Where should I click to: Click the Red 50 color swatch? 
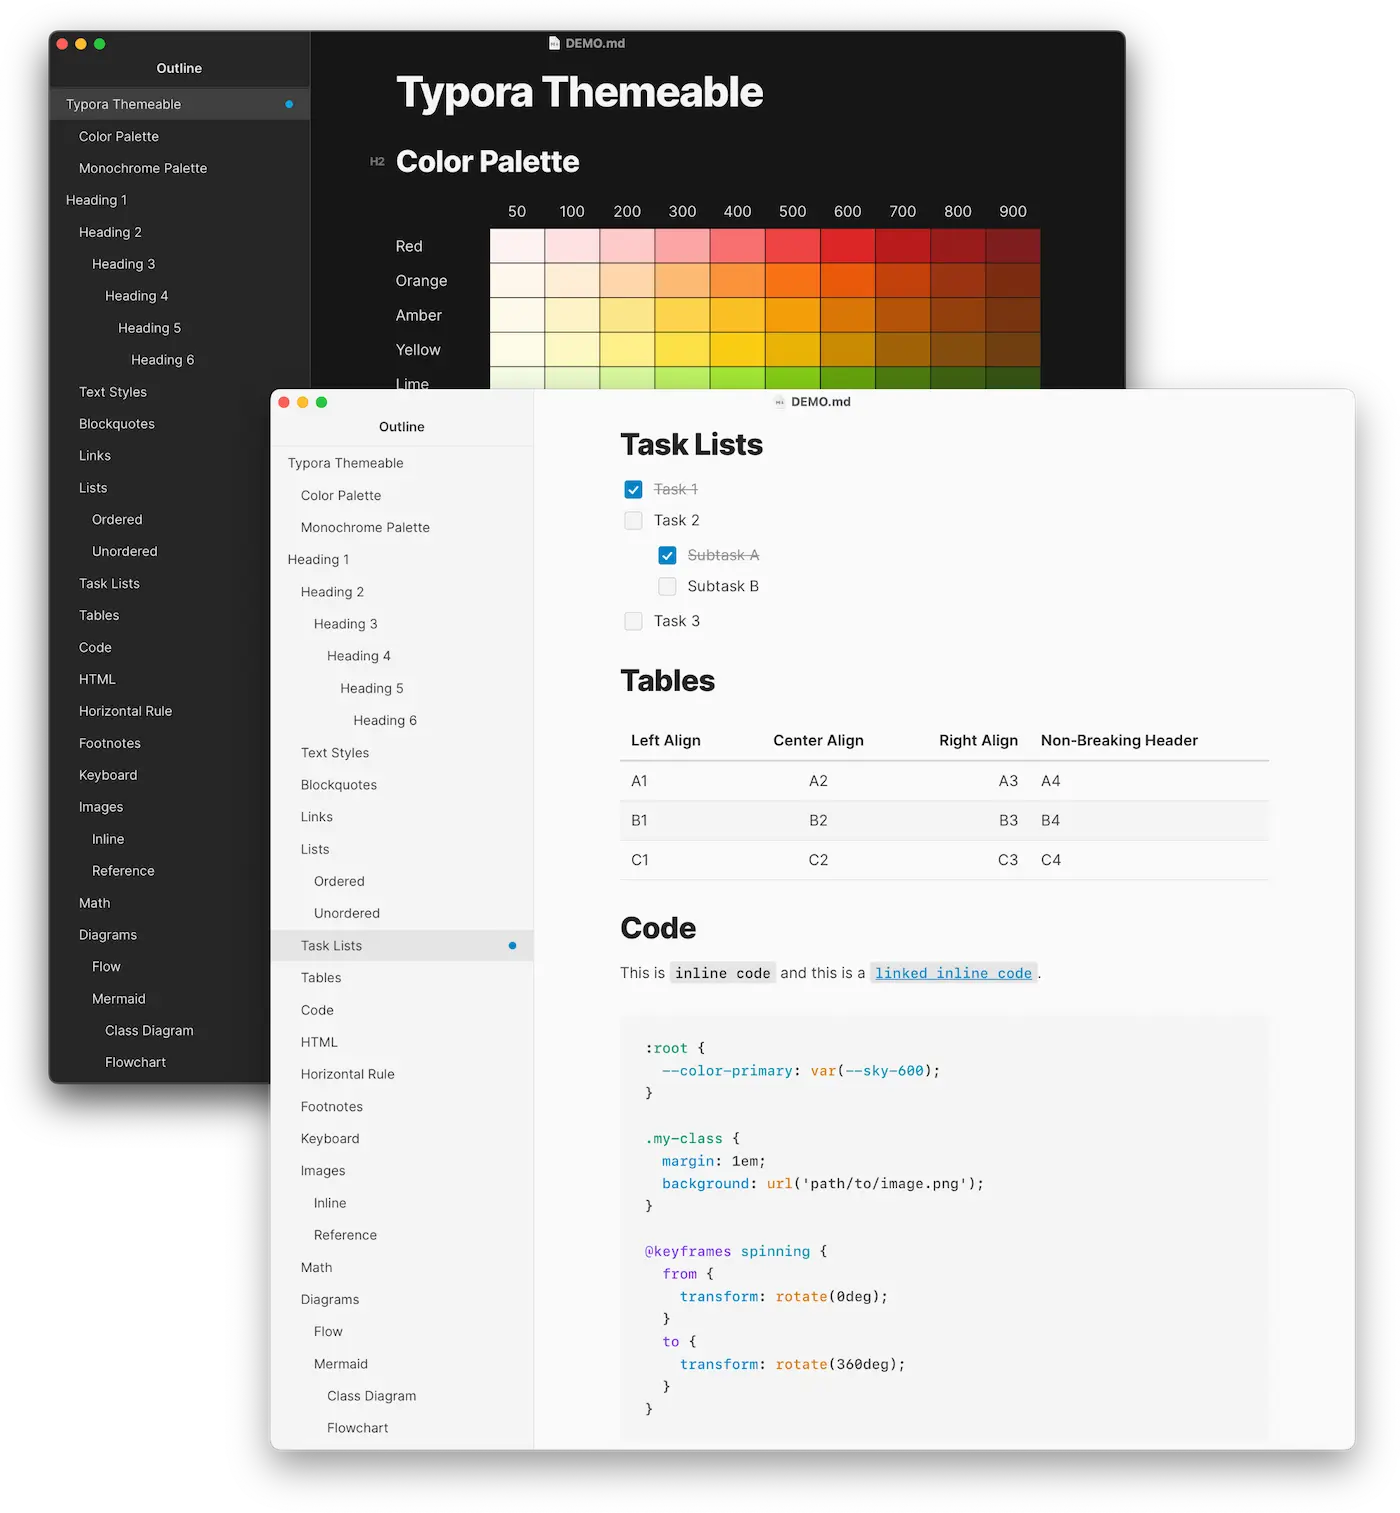click(x=517, y=246)
